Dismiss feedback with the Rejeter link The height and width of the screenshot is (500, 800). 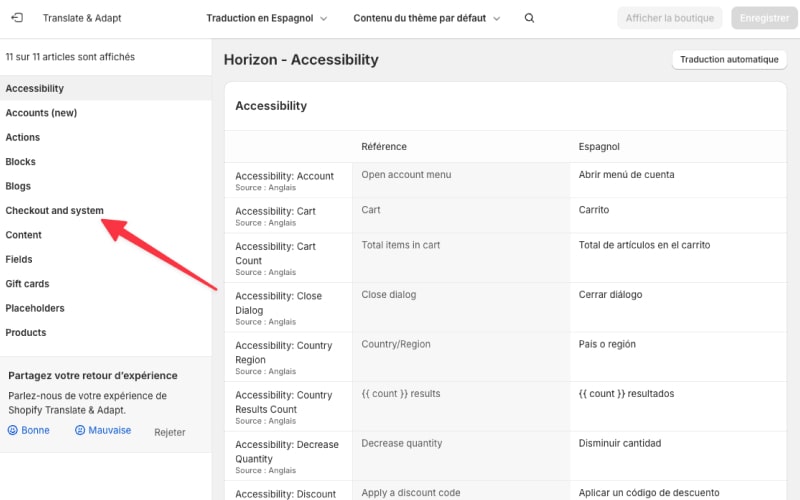[x=169, y=432]
